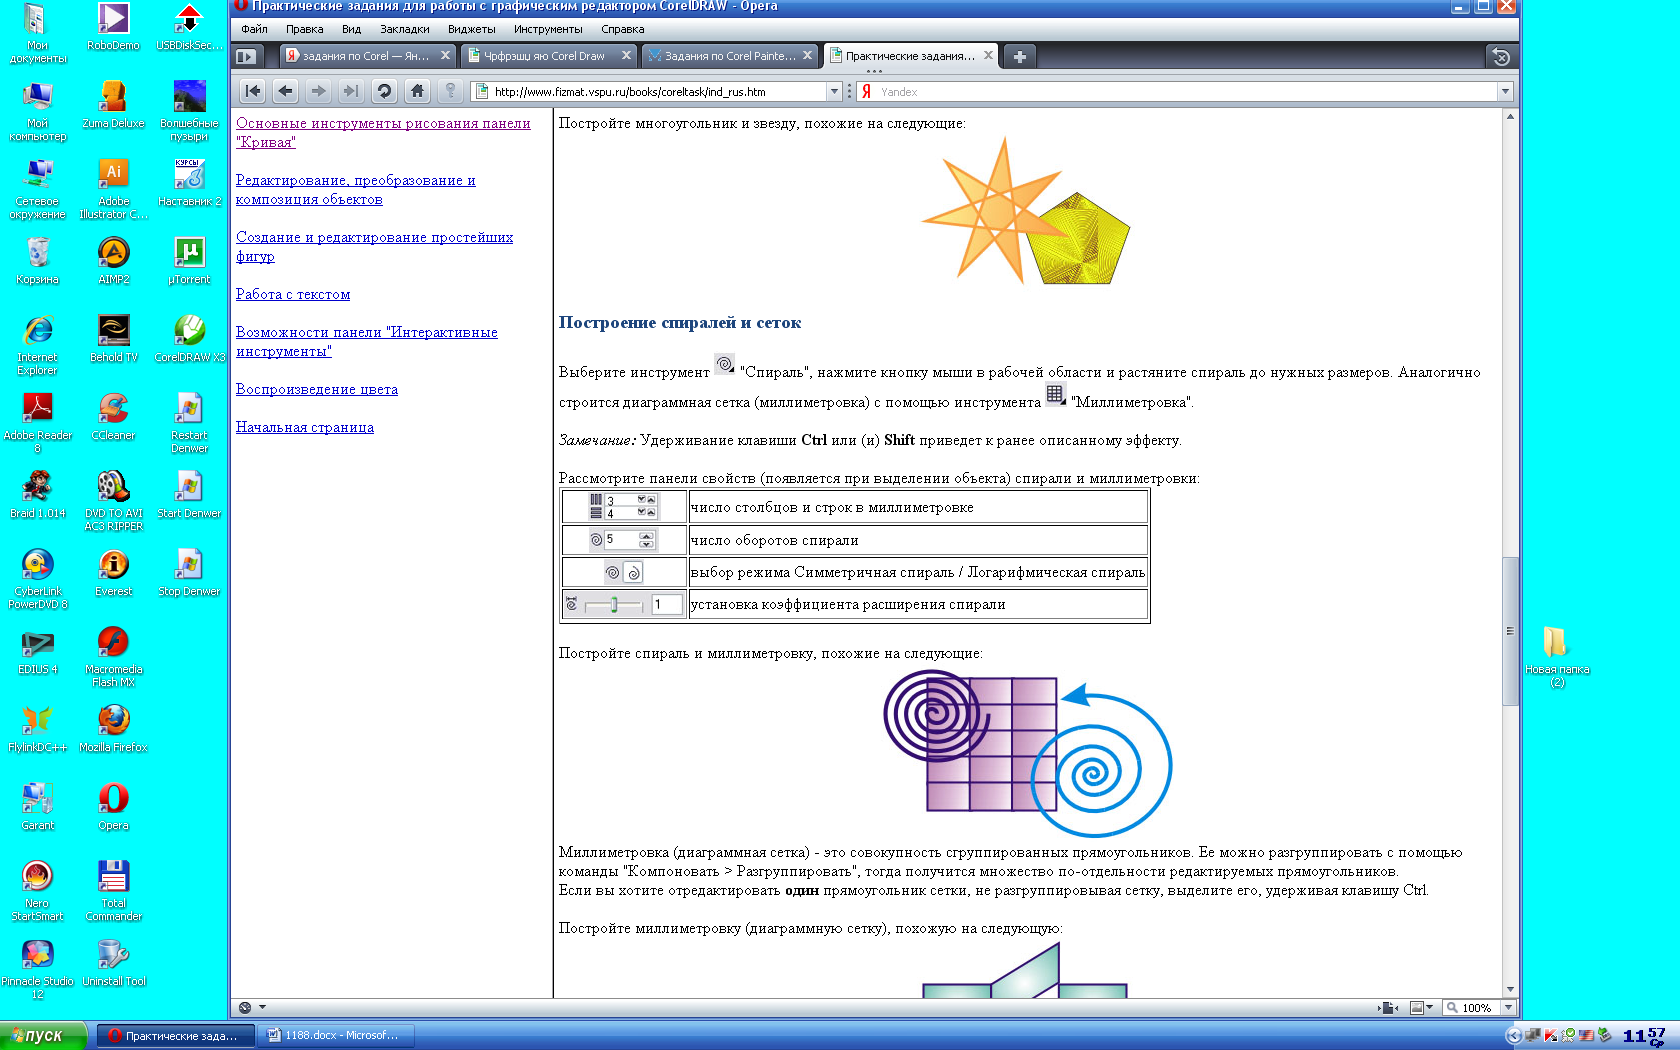Viewport: 1680px width, 1050px height.
Task: Open a new tab with plus button
Action: point(1019,57)
